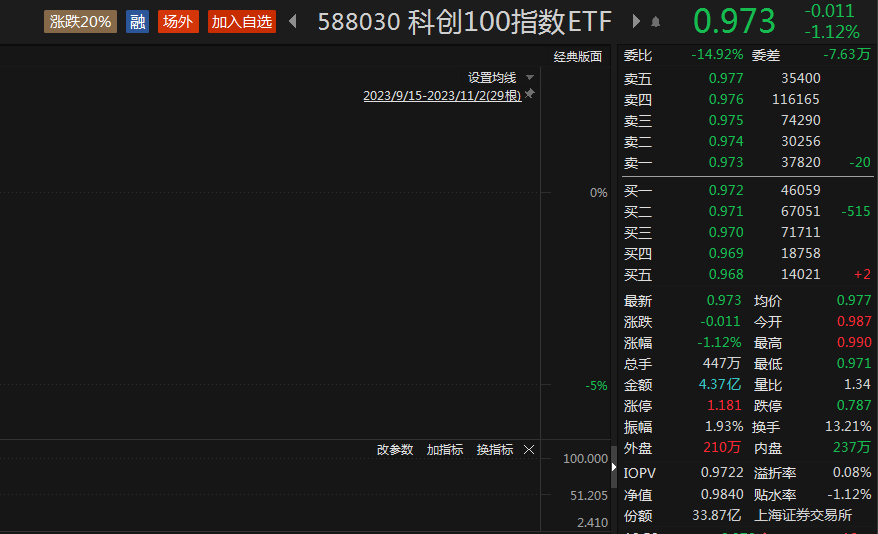Click the 588030 科创100指数ETF title
Viewport: 878px width, 534px height.
465,22
